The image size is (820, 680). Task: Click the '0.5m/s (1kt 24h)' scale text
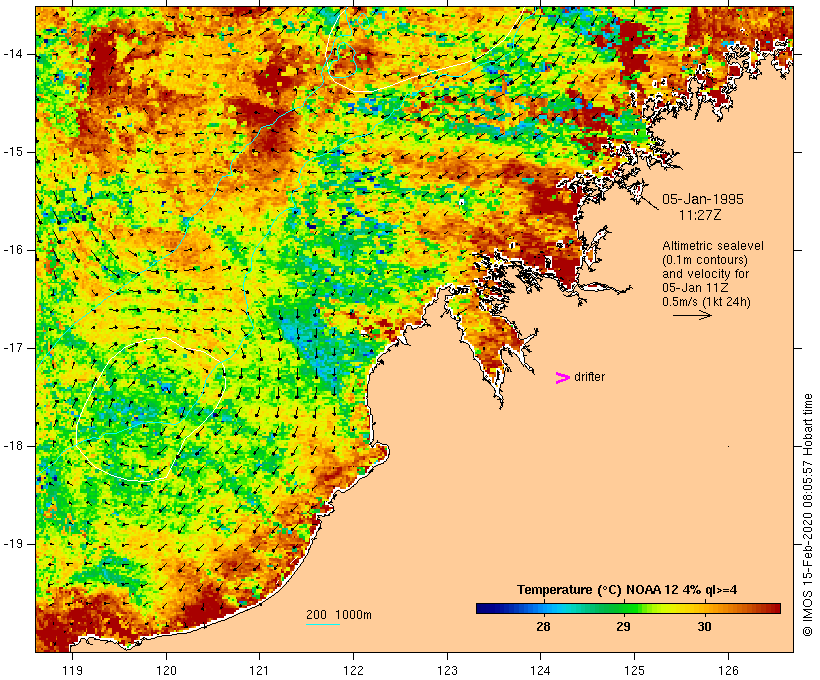pos(706,302)
